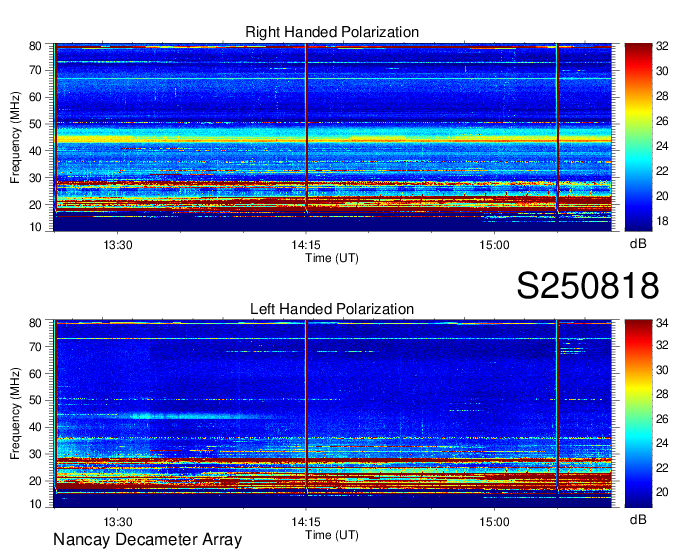Click Time (UT) label under Right Handed plot
The image size is (680, 552).
click(x=332, y=258)
